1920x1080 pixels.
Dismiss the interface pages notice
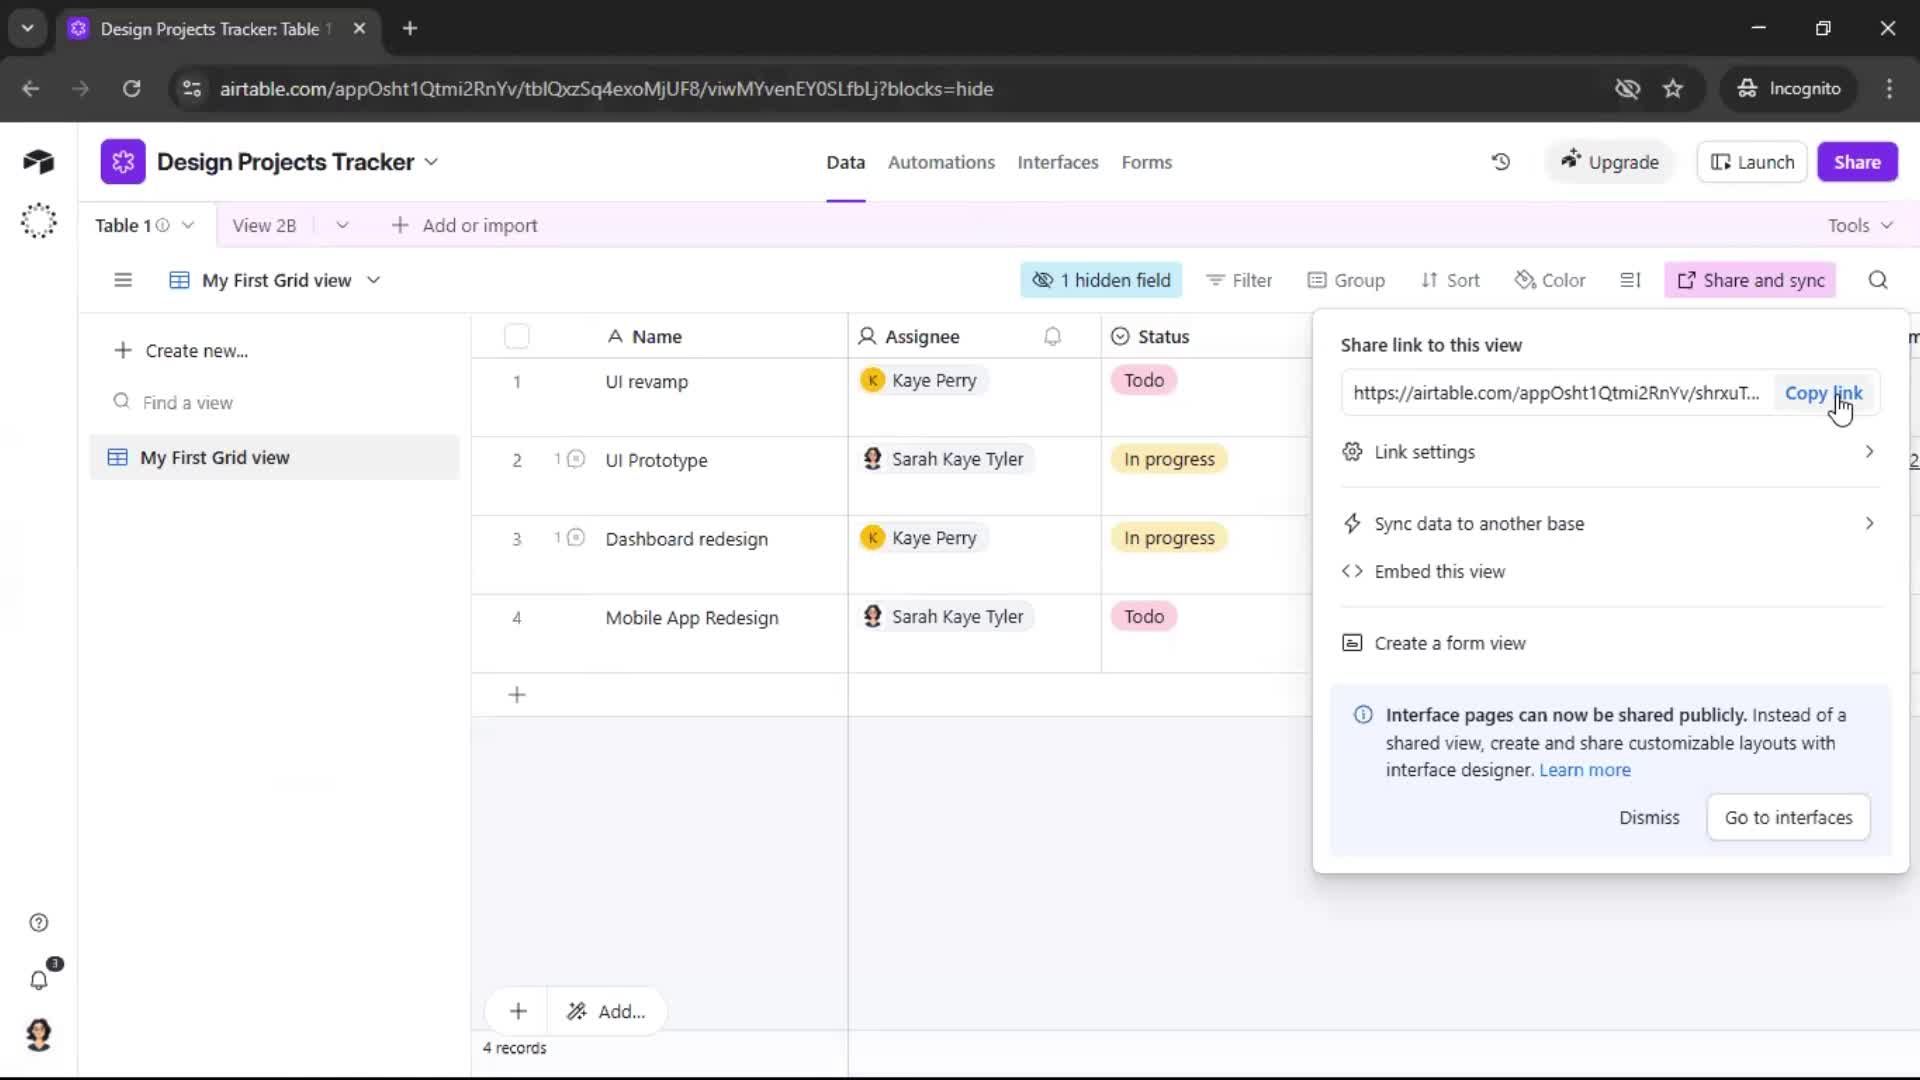pyautogui.click(x=1649, y=817)
